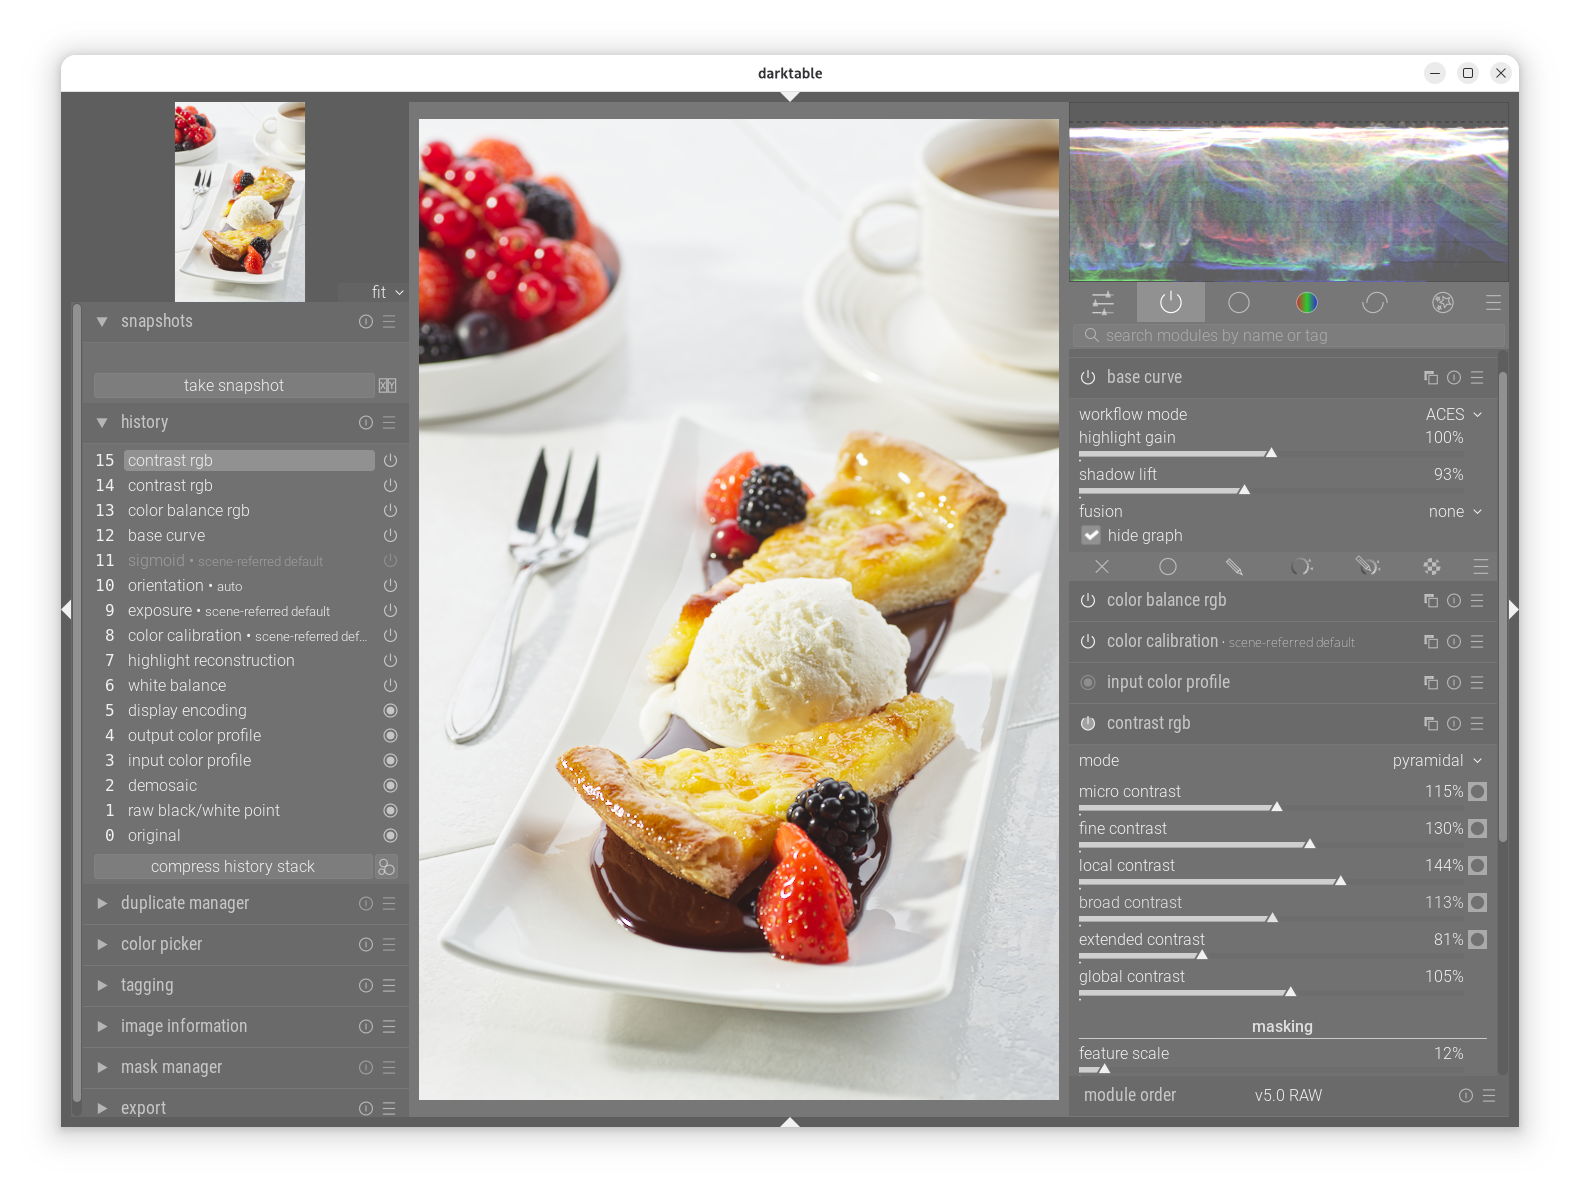This screenshot has width=1580, height=1194.
Task: Select drawn and parametric mask blending
Action: [x=1367, y=567]
